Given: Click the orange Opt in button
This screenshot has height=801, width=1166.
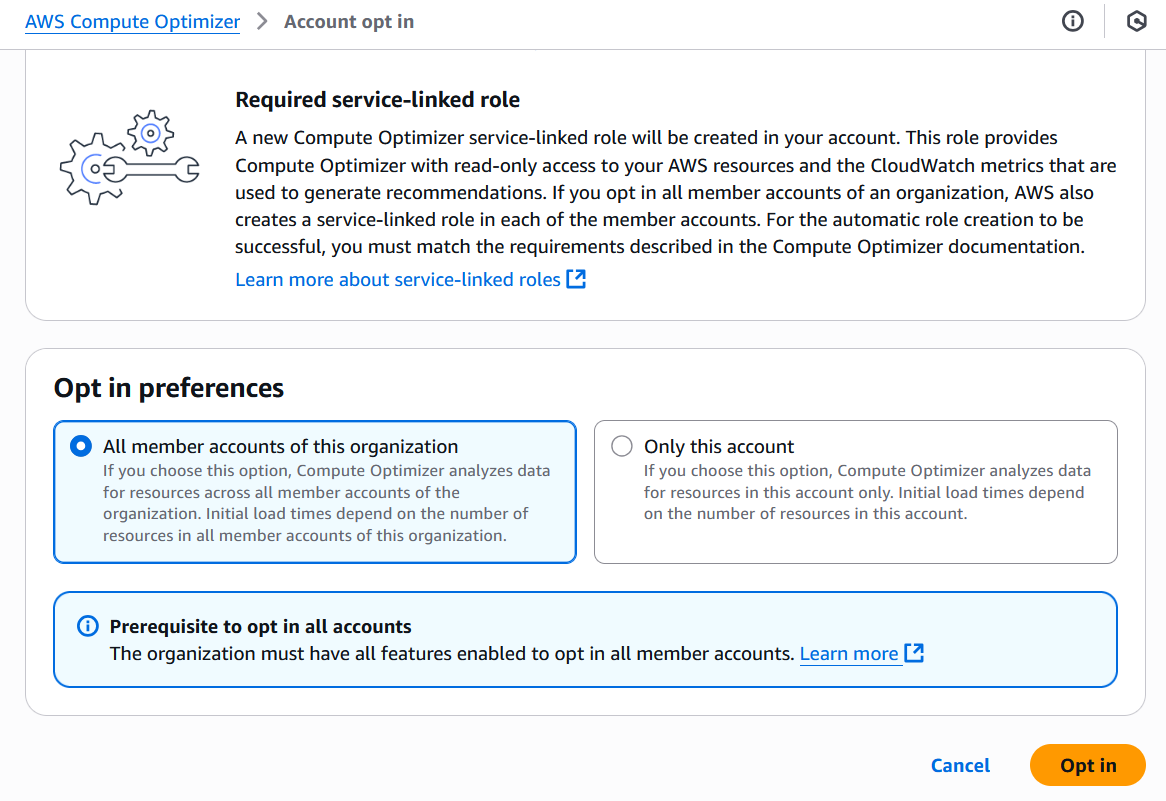Looking at the screenshot, I should click(x=1088, y=765).
